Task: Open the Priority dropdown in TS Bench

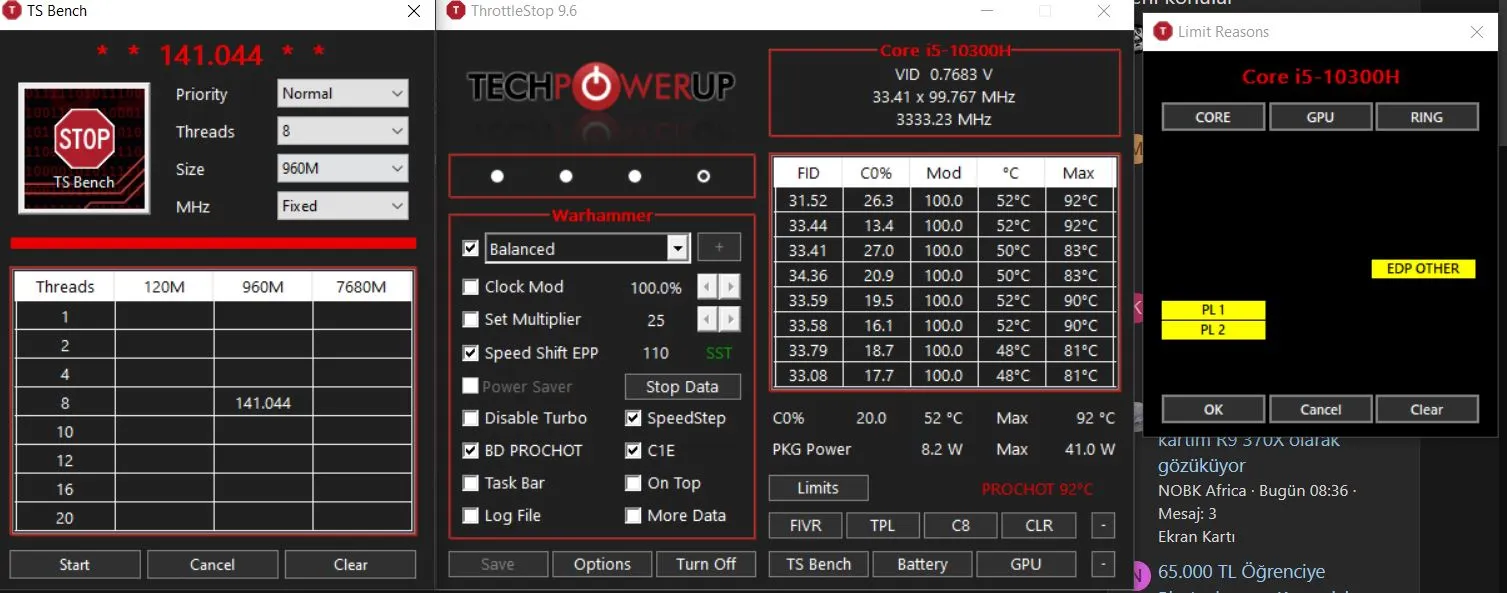Action: click(x=343, y=94)
